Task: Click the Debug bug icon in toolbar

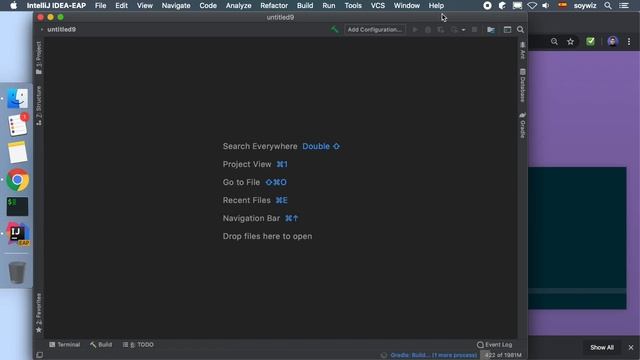Action: click(x=428, y=29)
